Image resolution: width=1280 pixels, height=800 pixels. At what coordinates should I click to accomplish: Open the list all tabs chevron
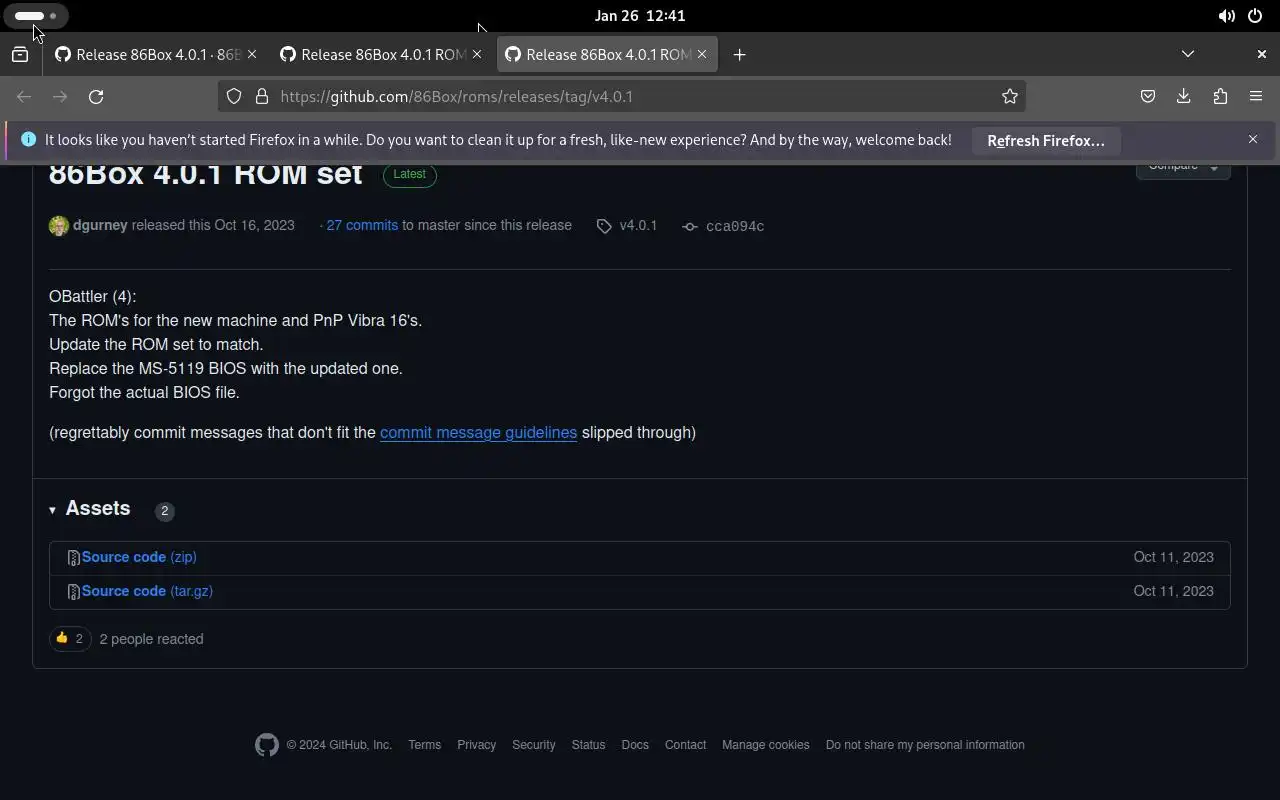point(1188,54)
